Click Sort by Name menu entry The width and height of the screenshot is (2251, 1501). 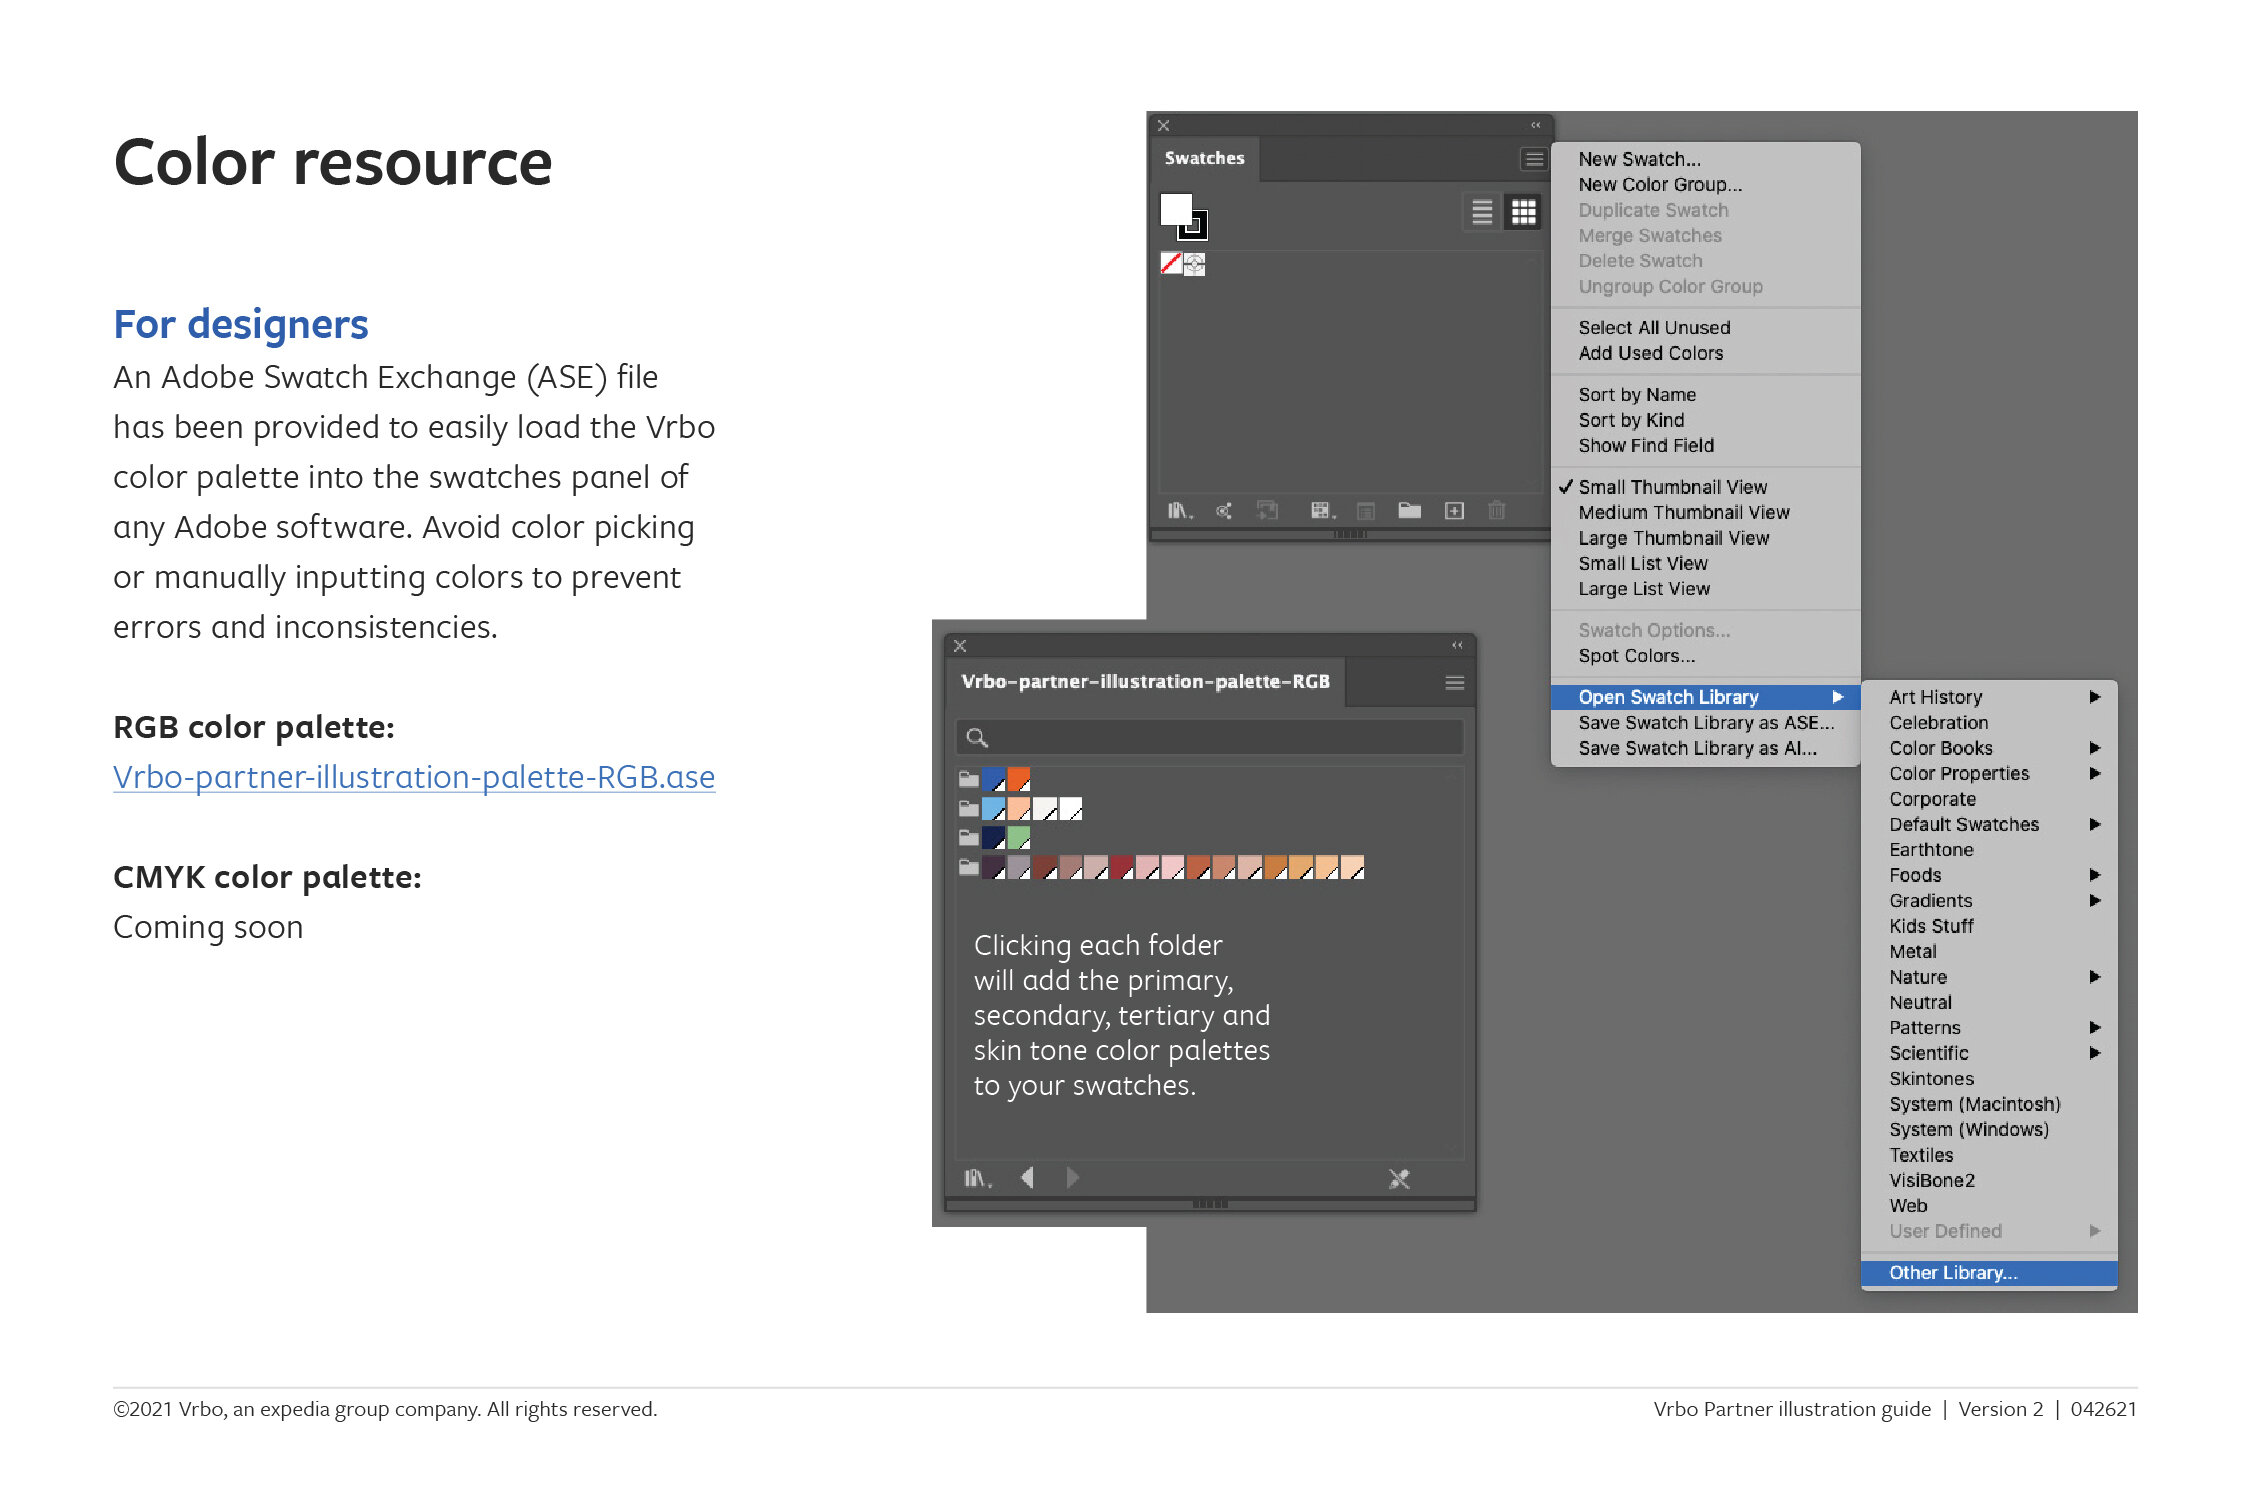click(x=1637, y=395)
